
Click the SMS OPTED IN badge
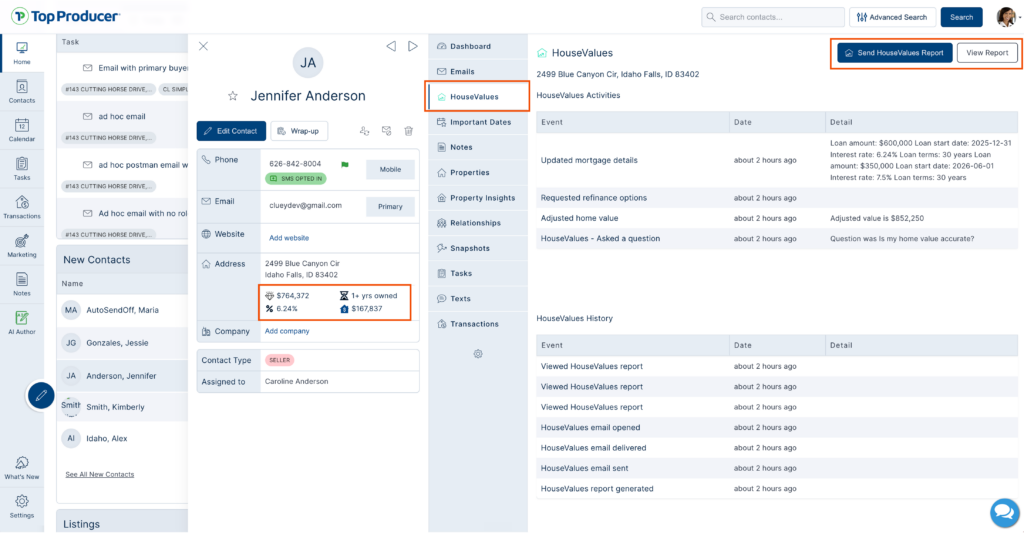pos(296,178)
